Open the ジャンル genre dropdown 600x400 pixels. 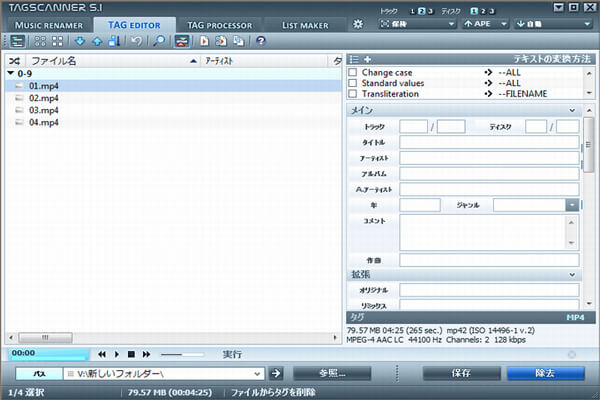[x=572, y=205]
